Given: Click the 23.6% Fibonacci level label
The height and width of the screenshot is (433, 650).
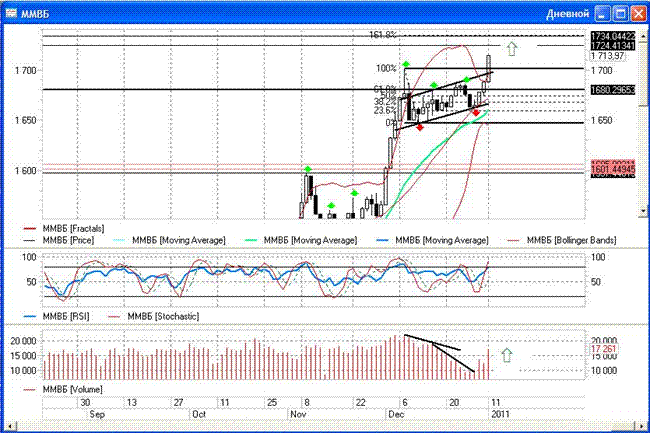Looking at the screenshot, I should (385, 110).
